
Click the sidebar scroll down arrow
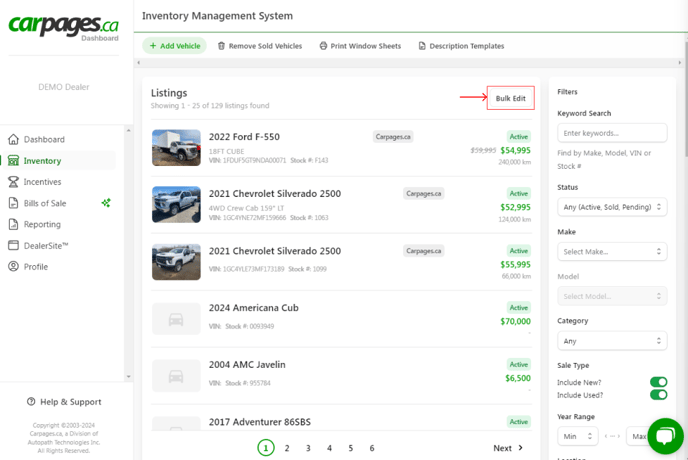129,377
